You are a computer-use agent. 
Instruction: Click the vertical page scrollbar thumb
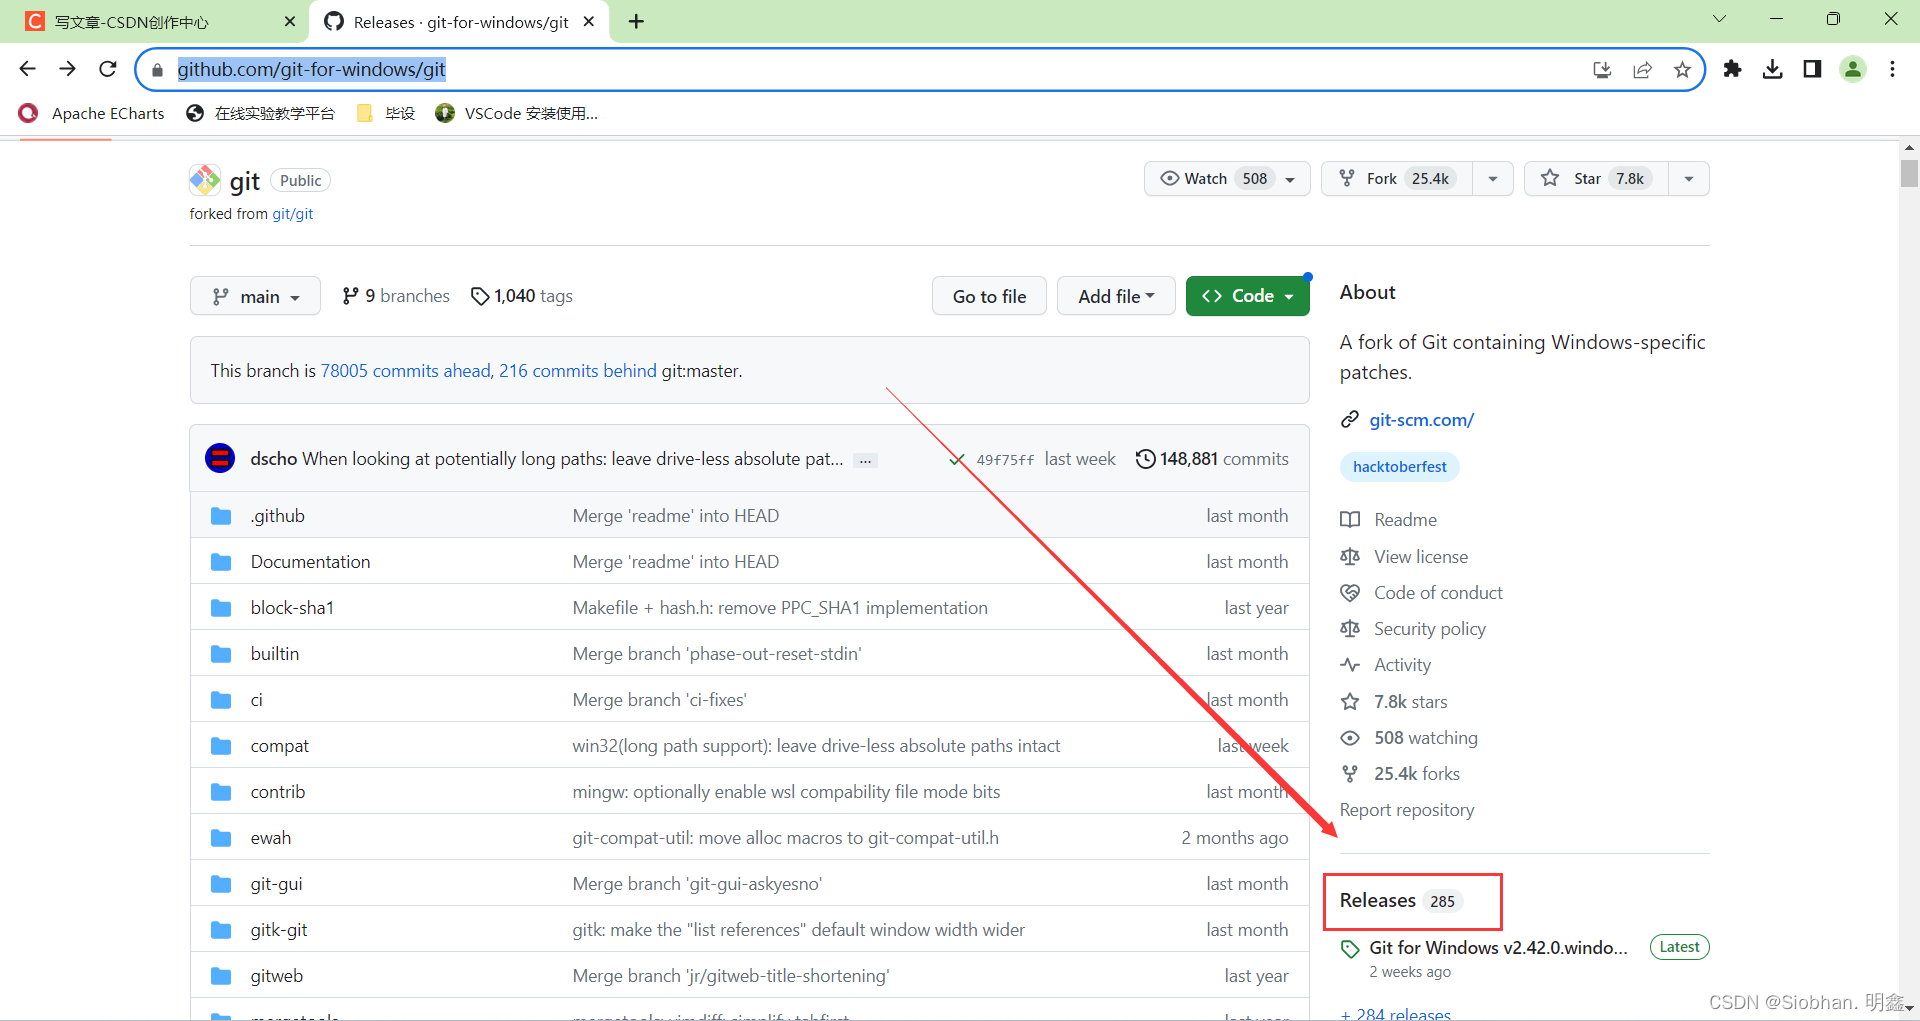point(1909,173)
